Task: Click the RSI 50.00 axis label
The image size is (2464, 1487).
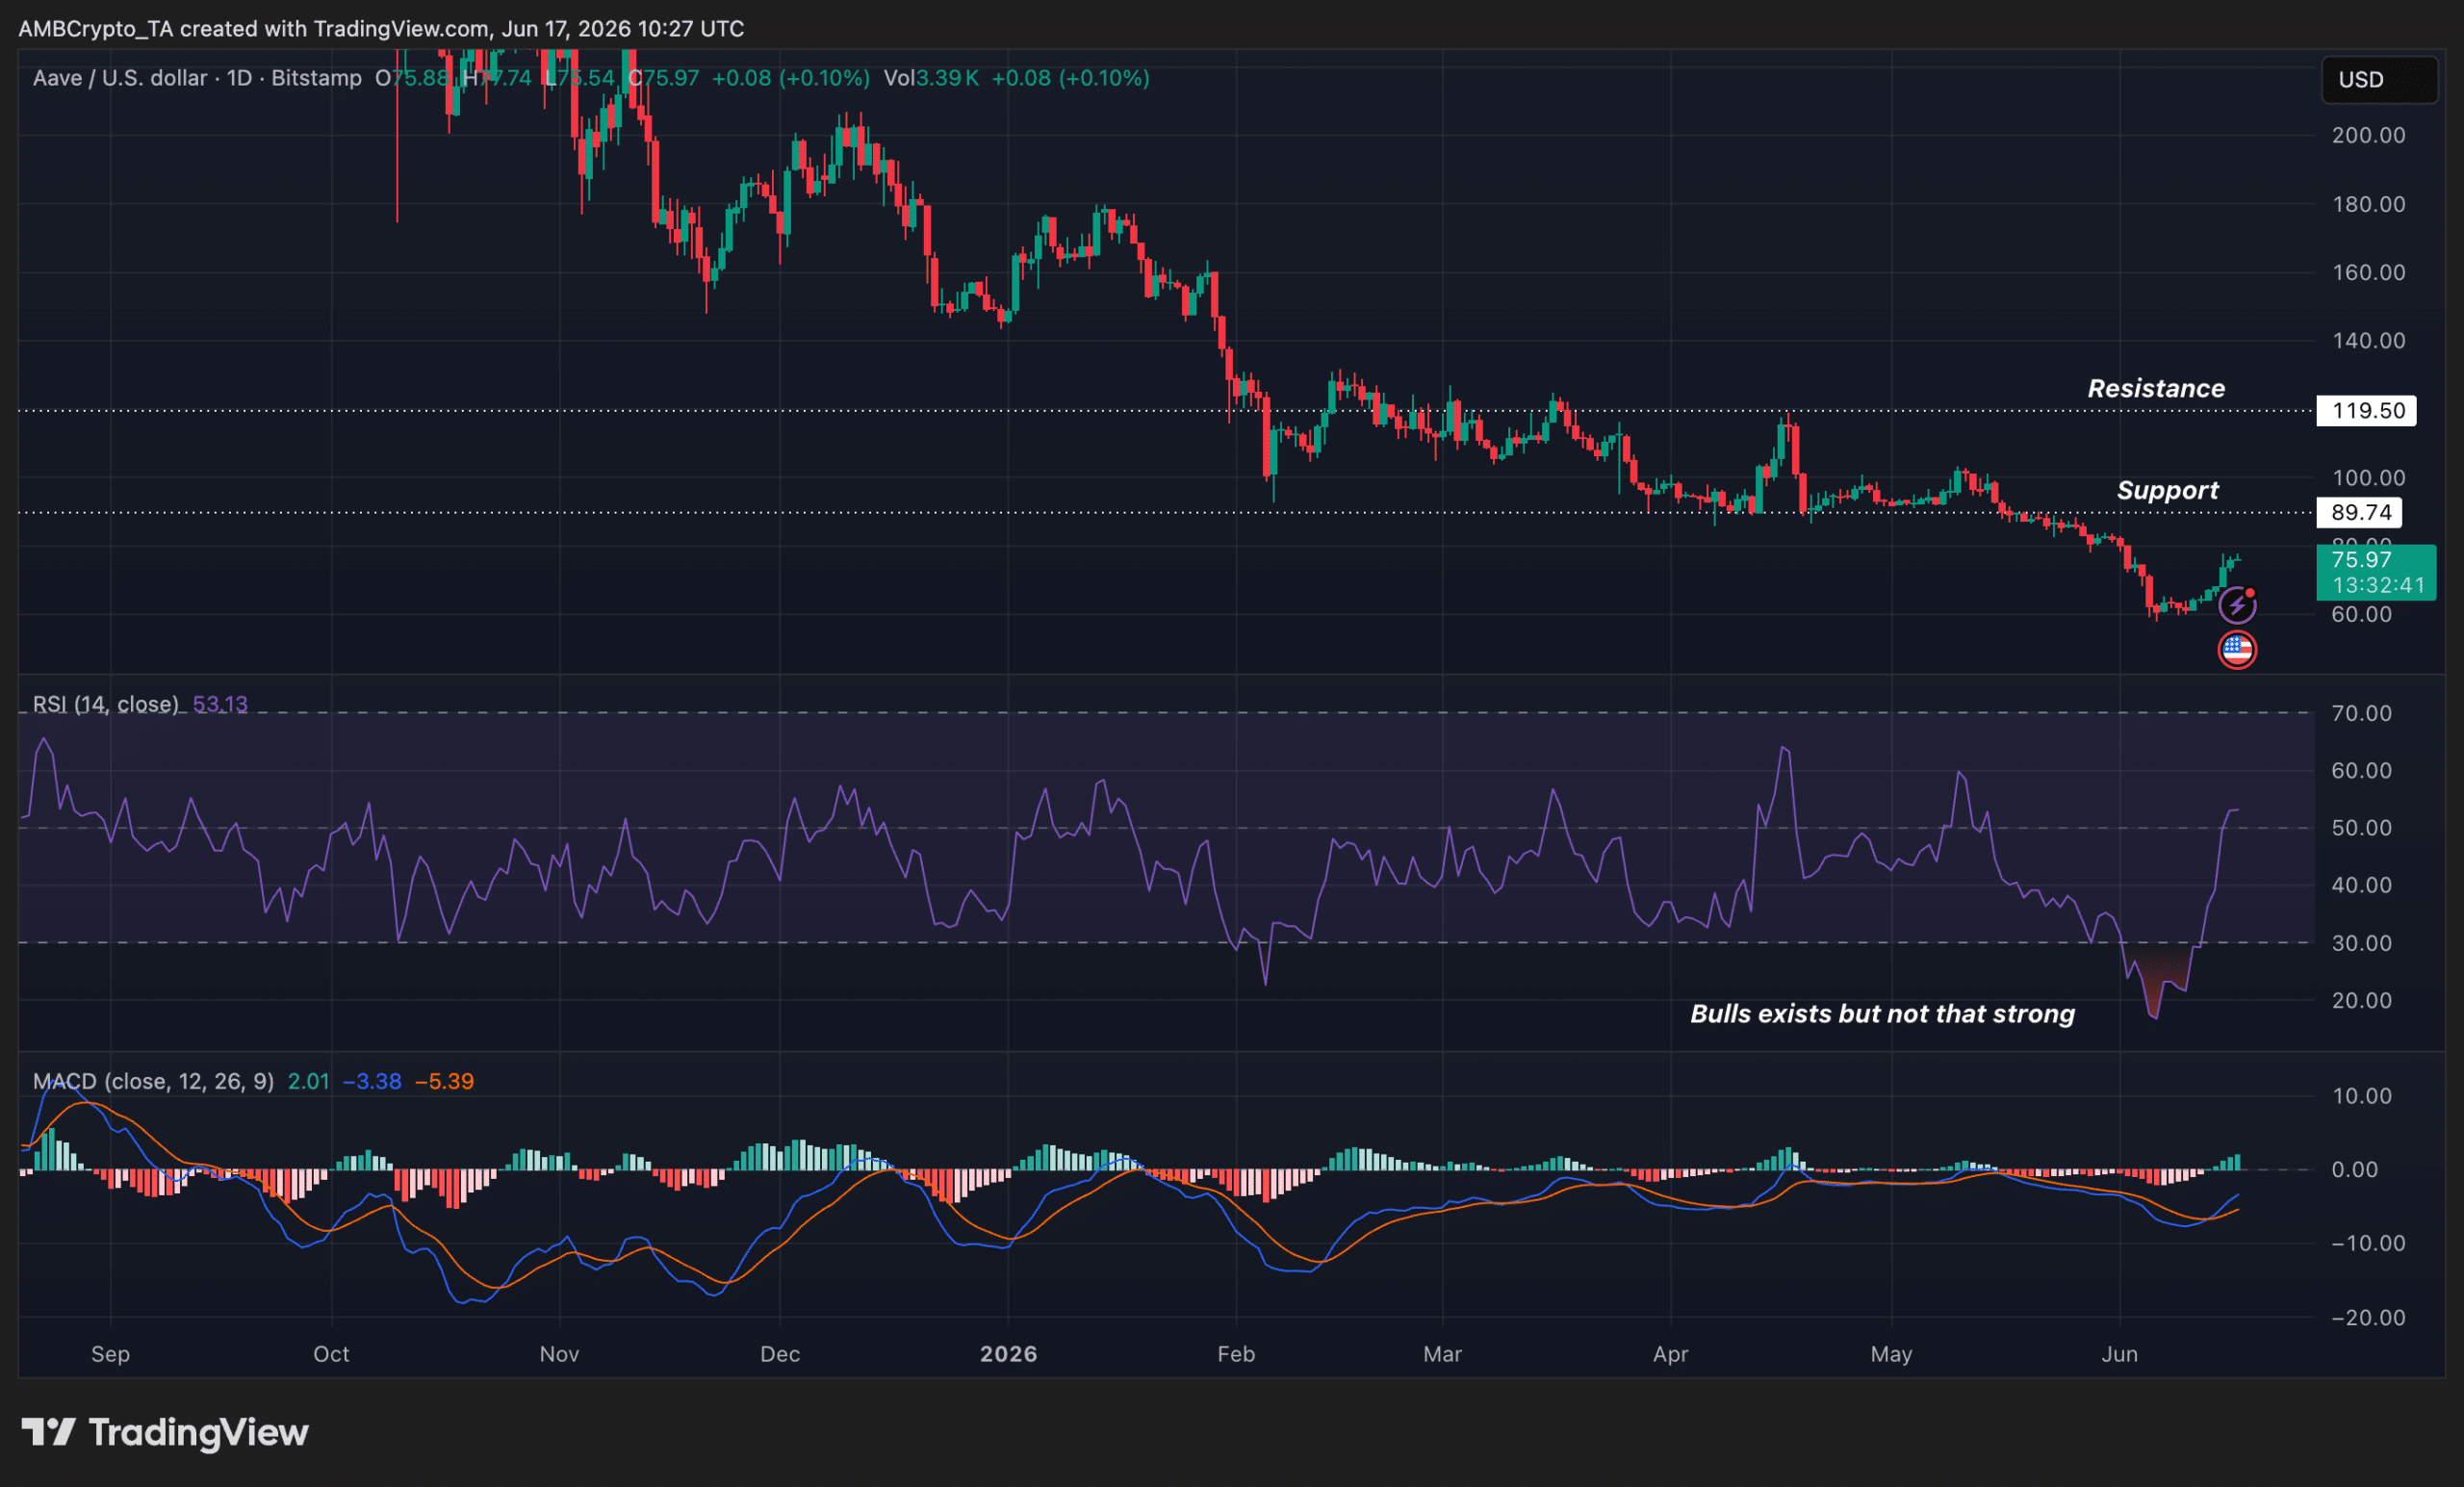Action: tap(2361, 828)
